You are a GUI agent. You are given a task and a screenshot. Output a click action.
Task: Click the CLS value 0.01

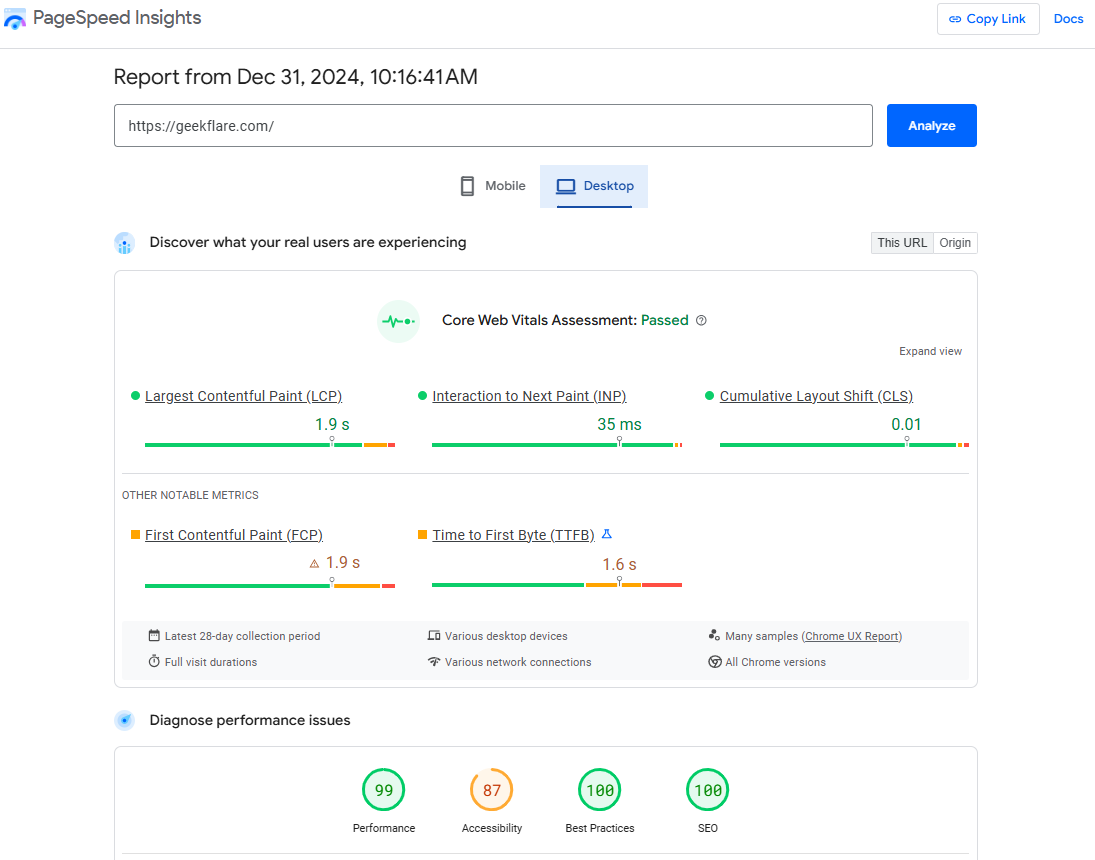(906, 424)
